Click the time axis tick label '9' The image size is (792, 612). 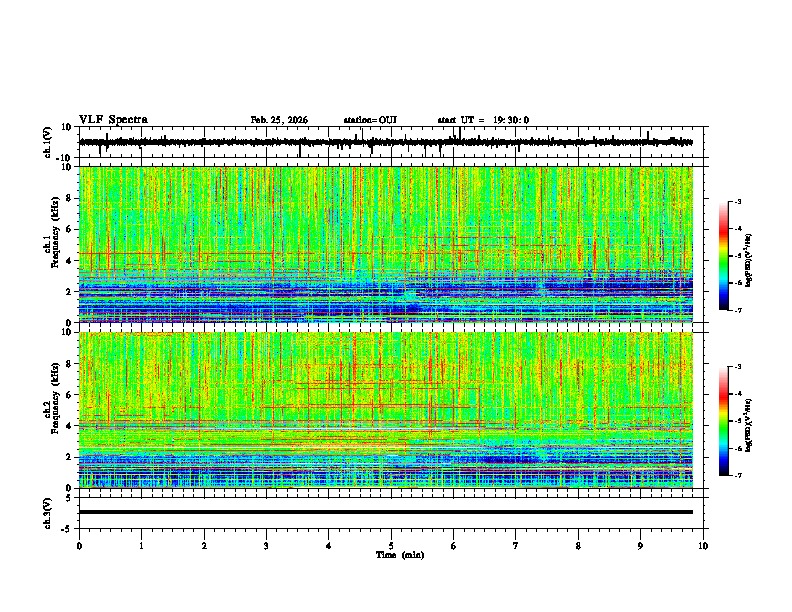[x=640, y=546]
